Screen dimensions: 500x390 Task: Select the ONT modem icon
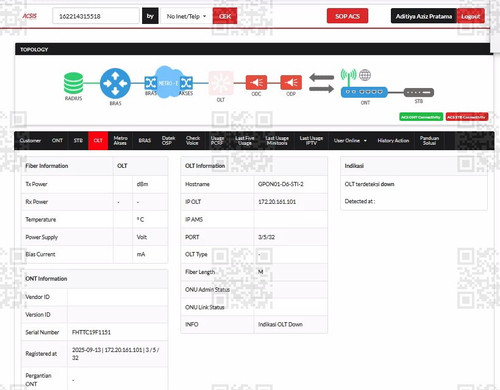[x=364, y=92]
